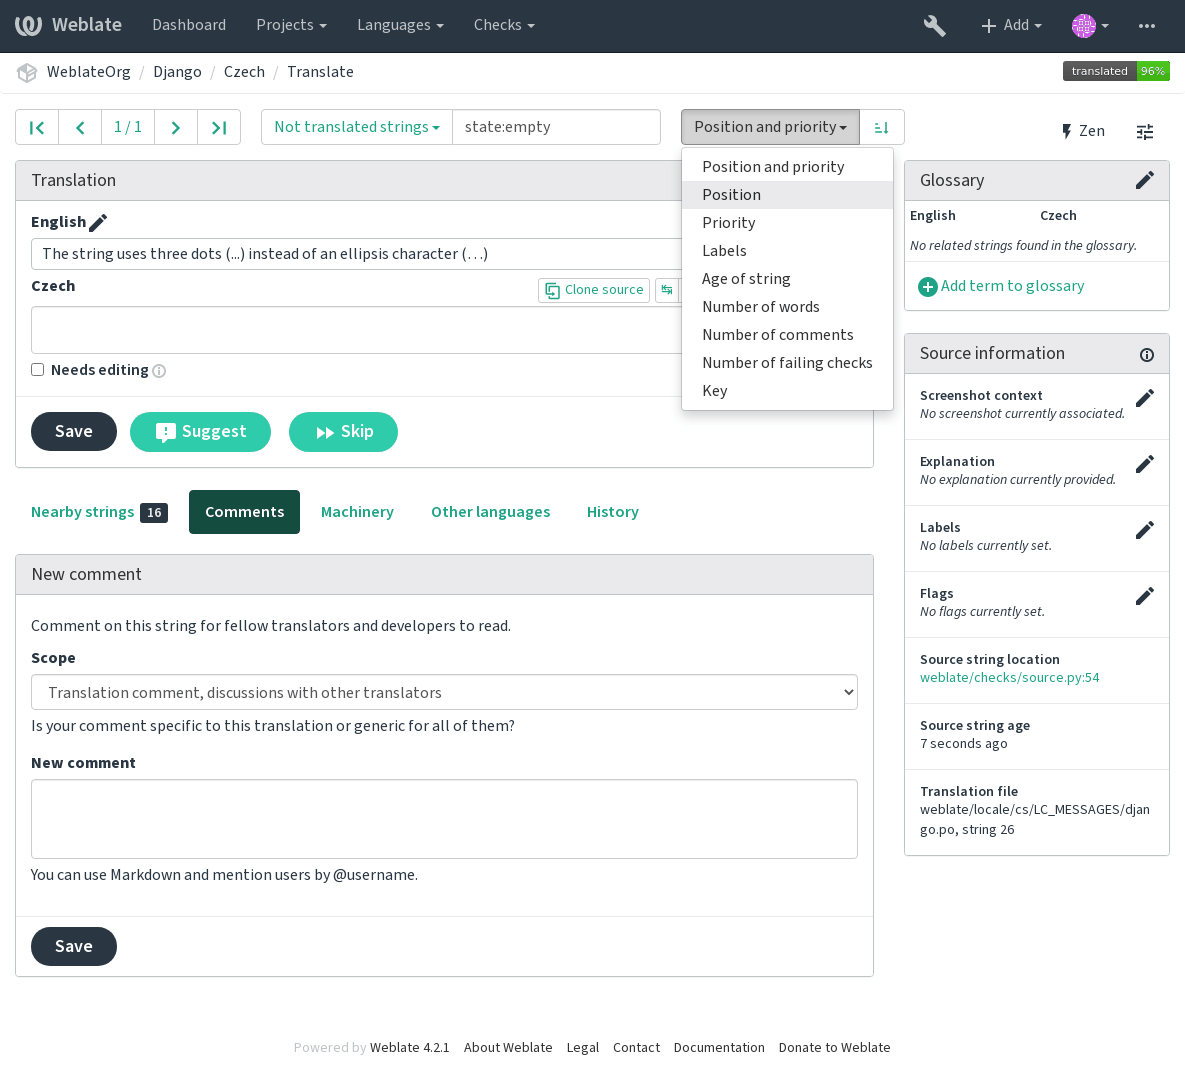The height and width of the screenshot is (1081, 1185).
Task: Open the Machinery tab
Action: click(357, 513)
